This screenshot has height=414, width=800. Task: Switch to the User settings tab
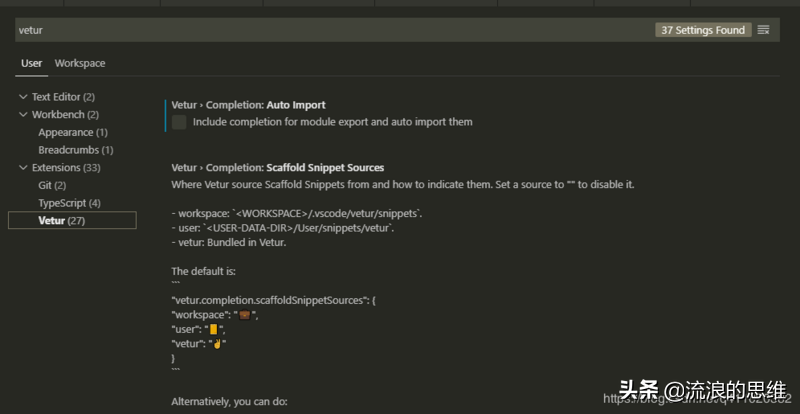[x=32, y=63]
